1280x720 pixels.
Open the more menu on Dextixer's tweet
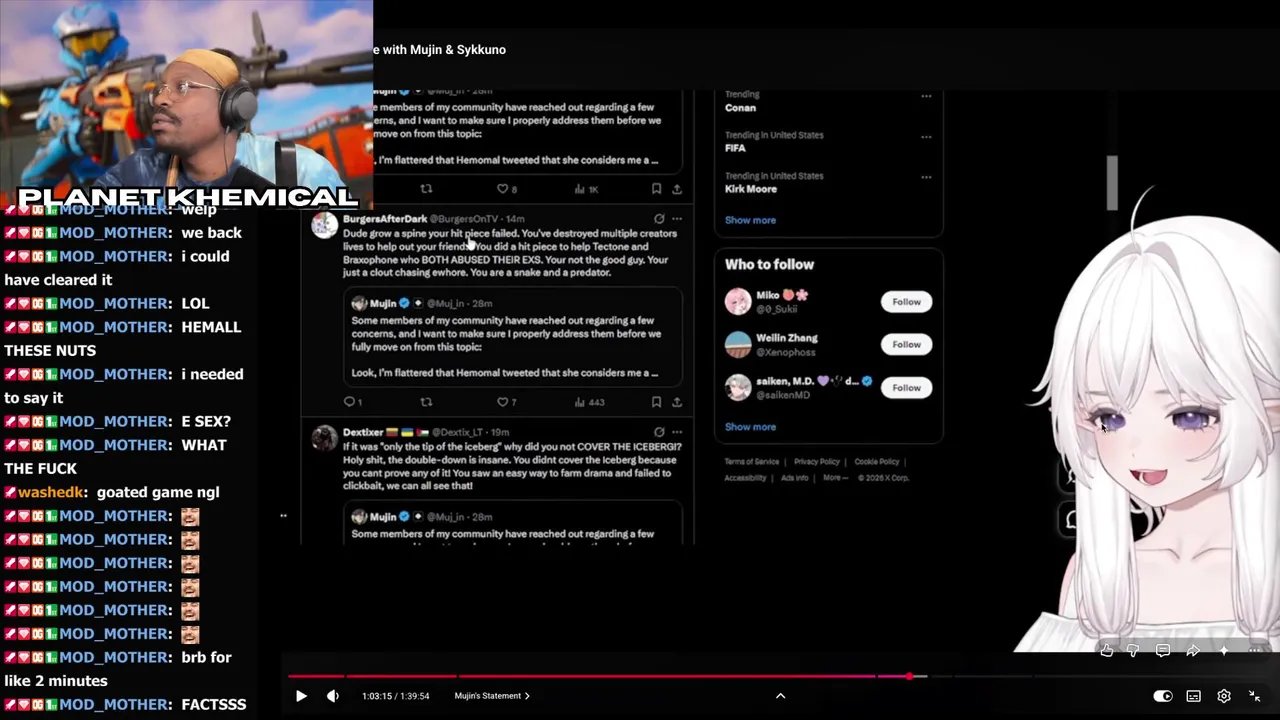[x=677, y=432]
